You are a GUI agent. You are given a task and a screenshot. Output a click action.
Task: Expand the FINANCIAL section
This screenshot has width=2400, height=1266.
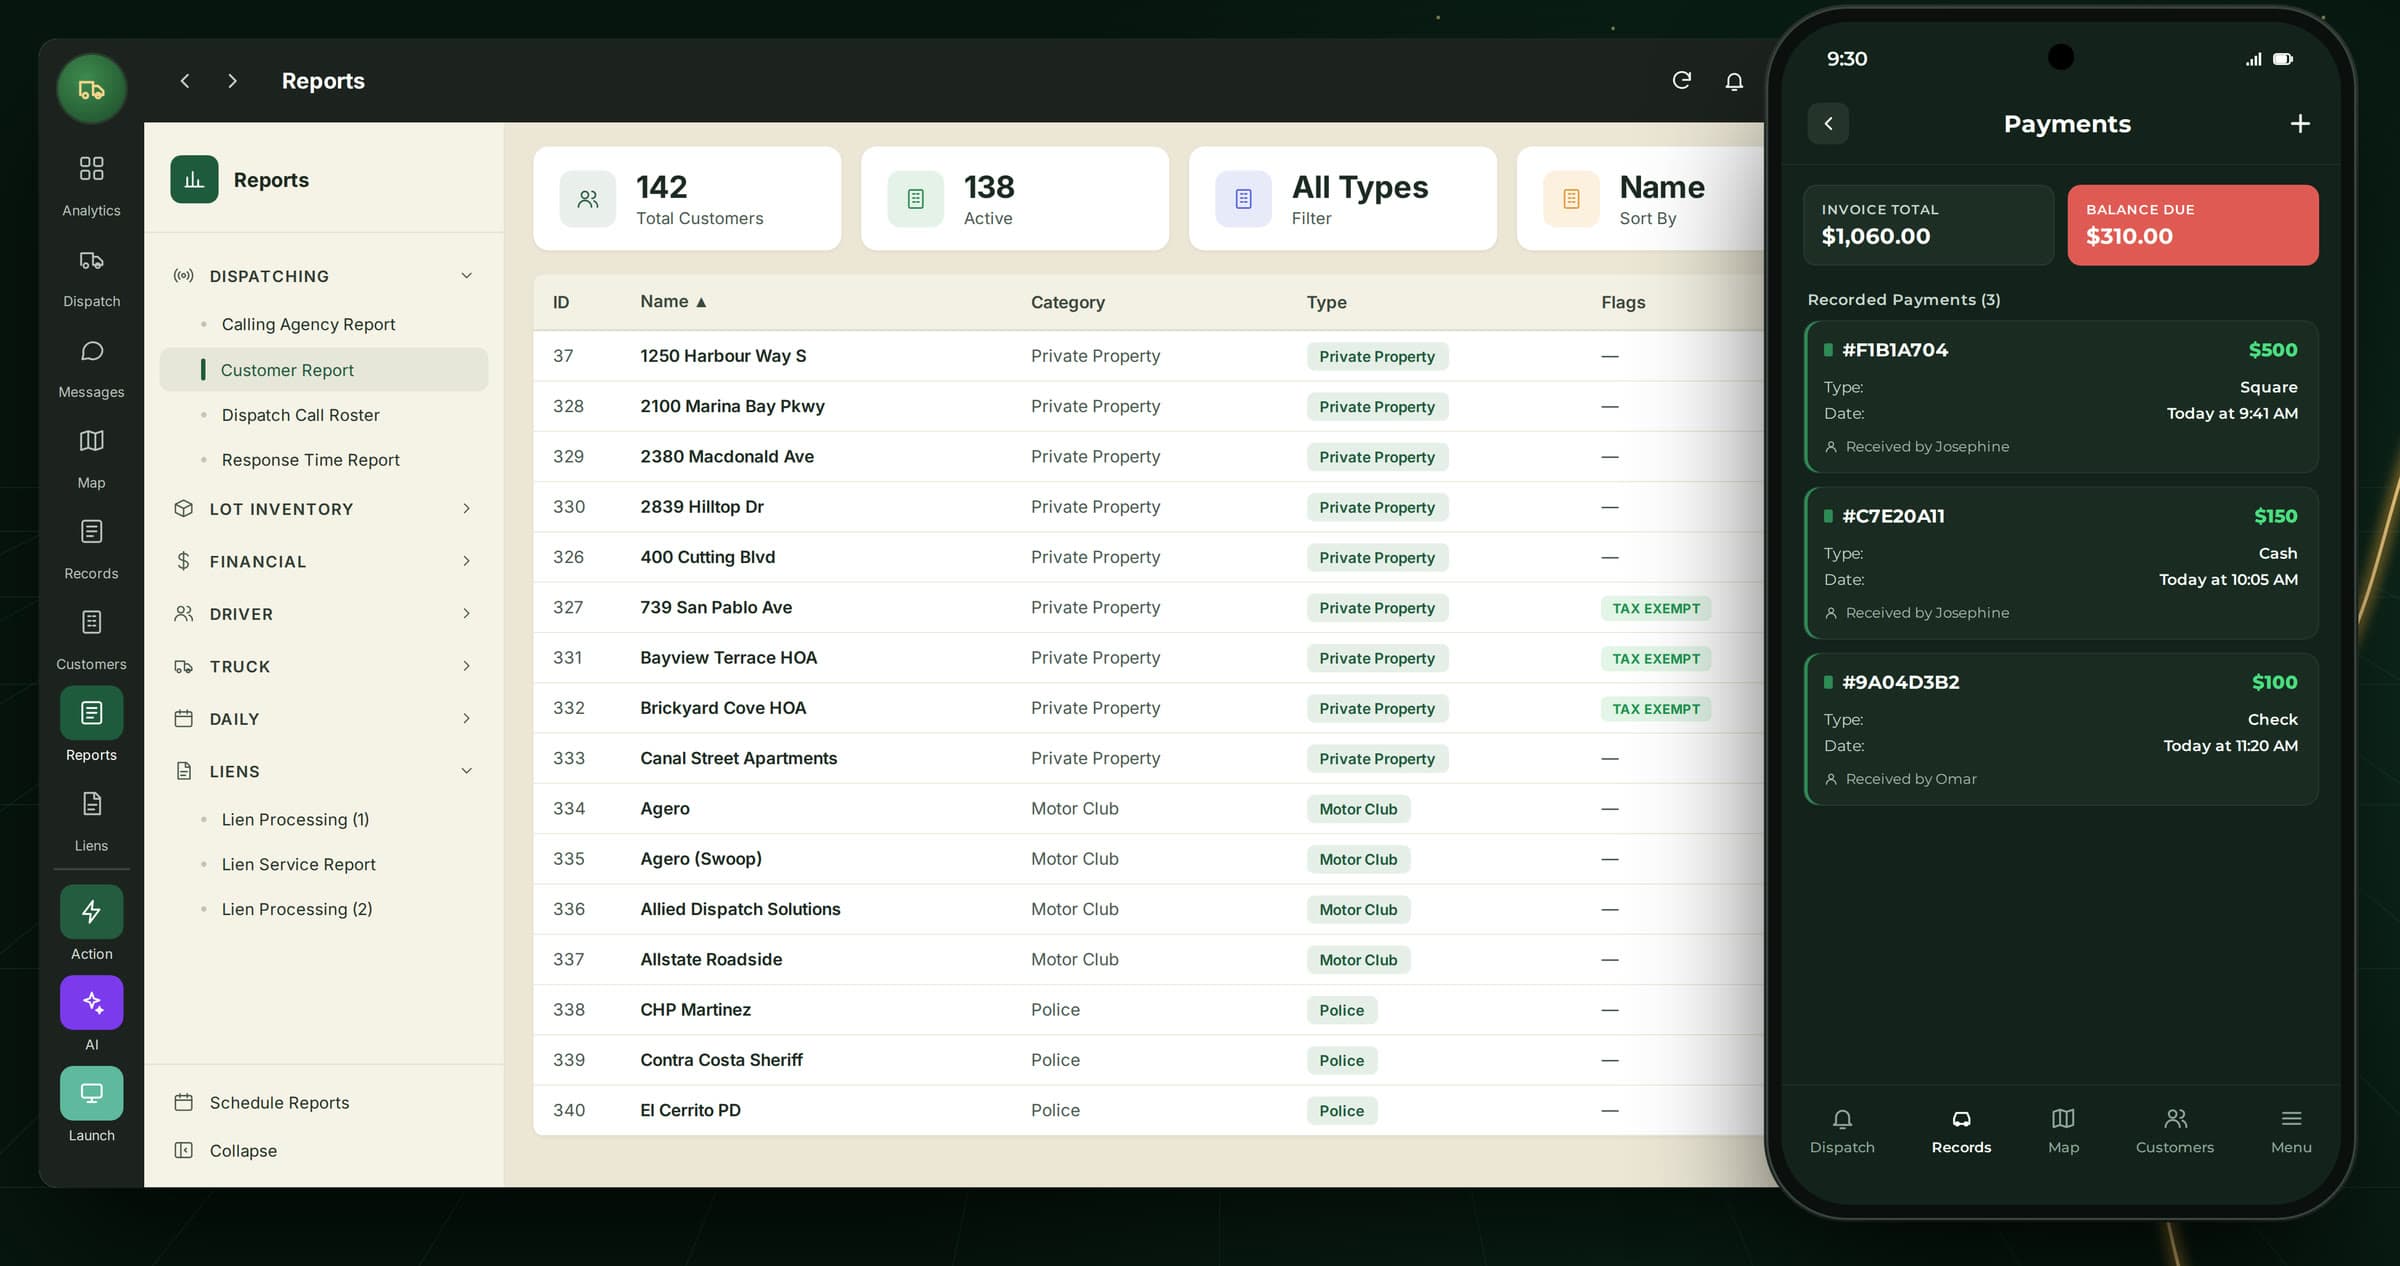pos(324,561)
